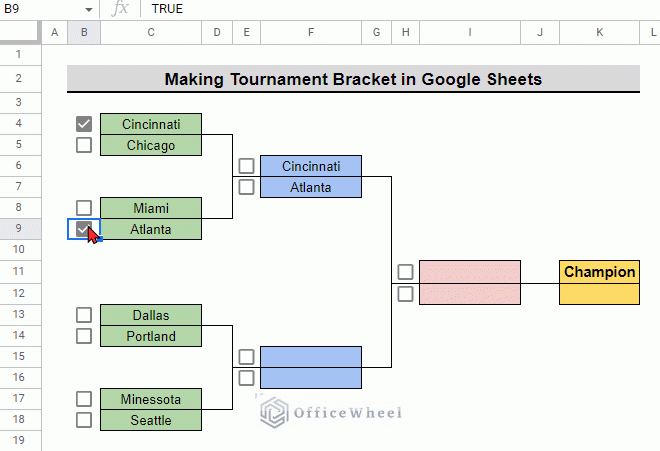The width and height of the screenshot is (660, 451).
Task: Select the Portland cell
Action: point(151,336)
